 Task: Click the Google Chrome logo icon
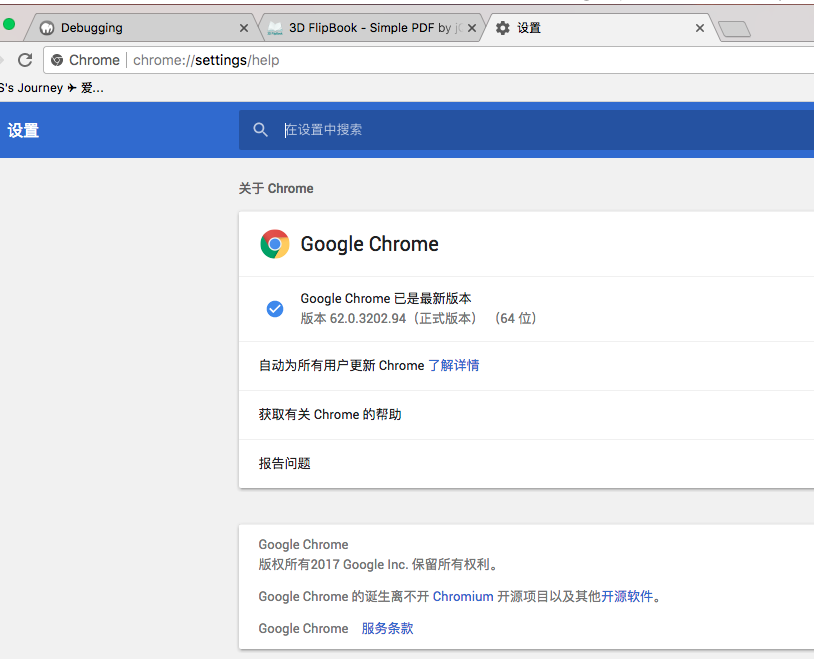pos(275,244)
